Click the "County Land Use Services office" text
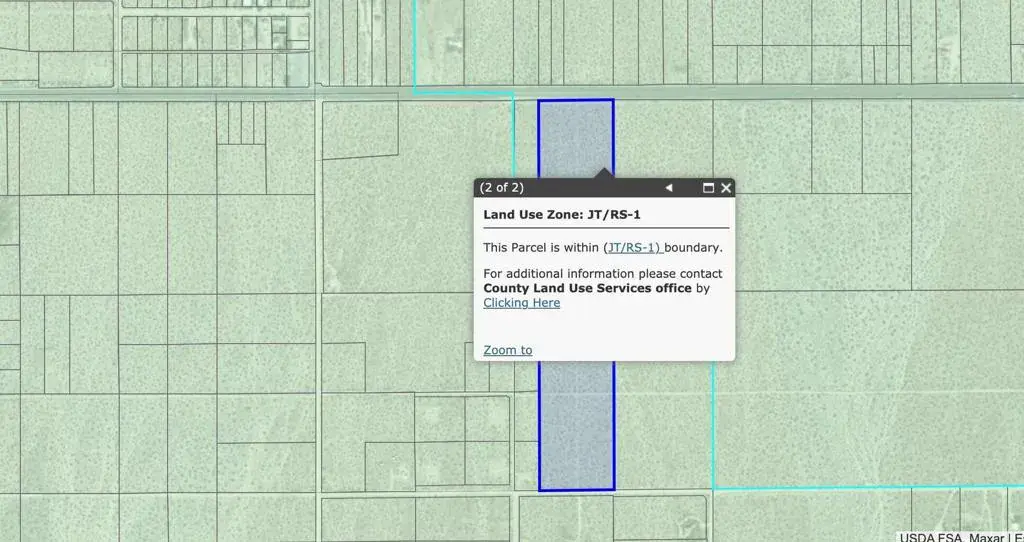The image size is (1024, 542). tap(587, 288)
